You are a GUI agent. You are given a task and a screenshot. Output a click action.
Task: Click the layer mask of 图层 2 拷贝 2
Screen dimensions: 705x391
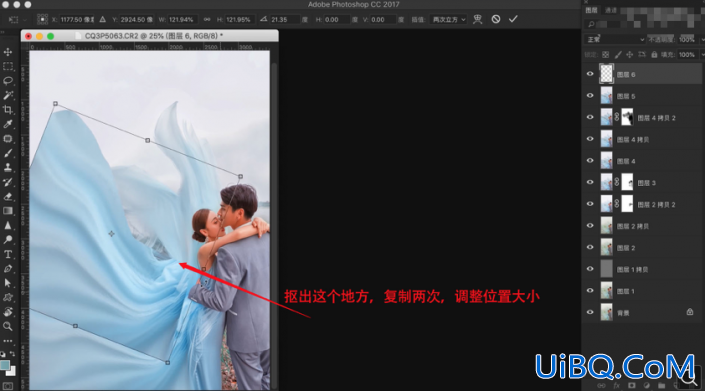click(627, 204)
